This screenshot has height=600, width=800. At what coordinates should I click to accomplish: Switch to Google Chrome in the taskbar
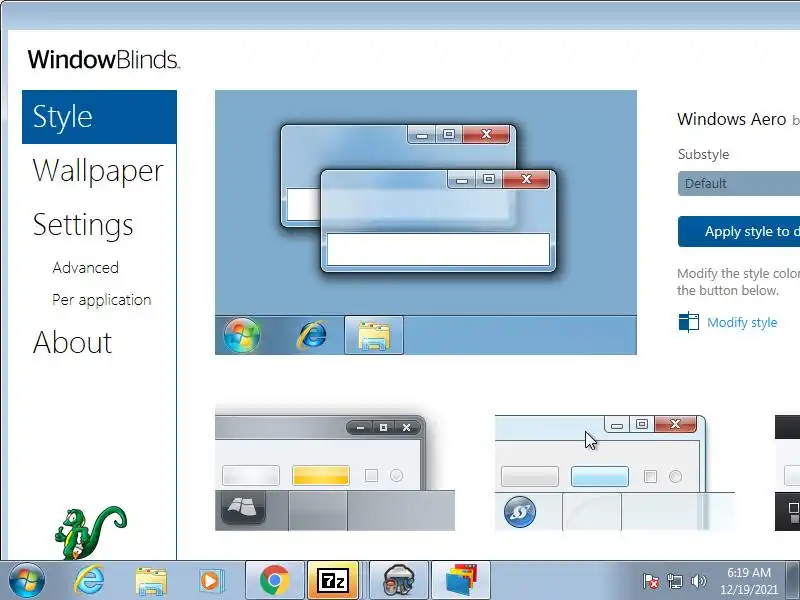pos(274,581)
